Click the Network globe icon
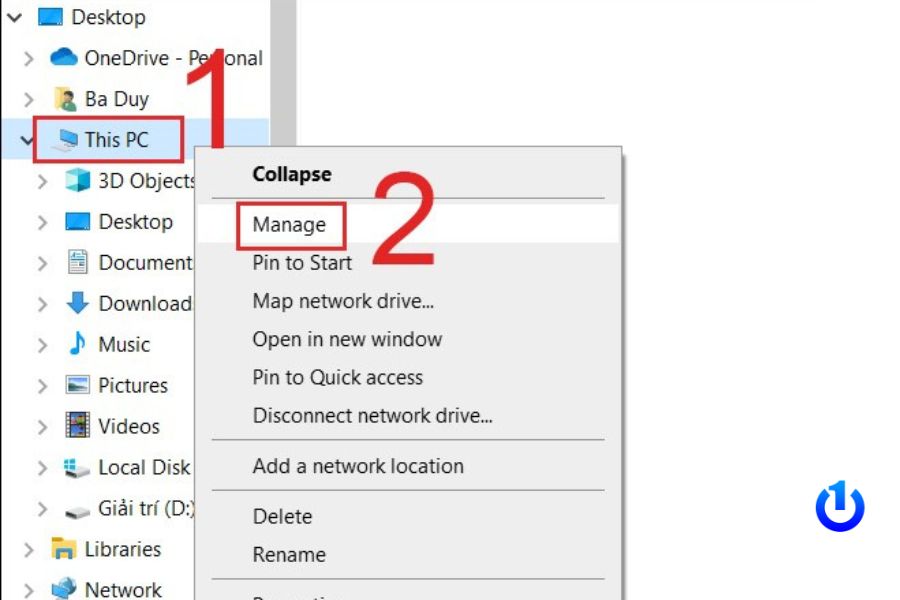The image size is (900, 600). tap(64, 589)
